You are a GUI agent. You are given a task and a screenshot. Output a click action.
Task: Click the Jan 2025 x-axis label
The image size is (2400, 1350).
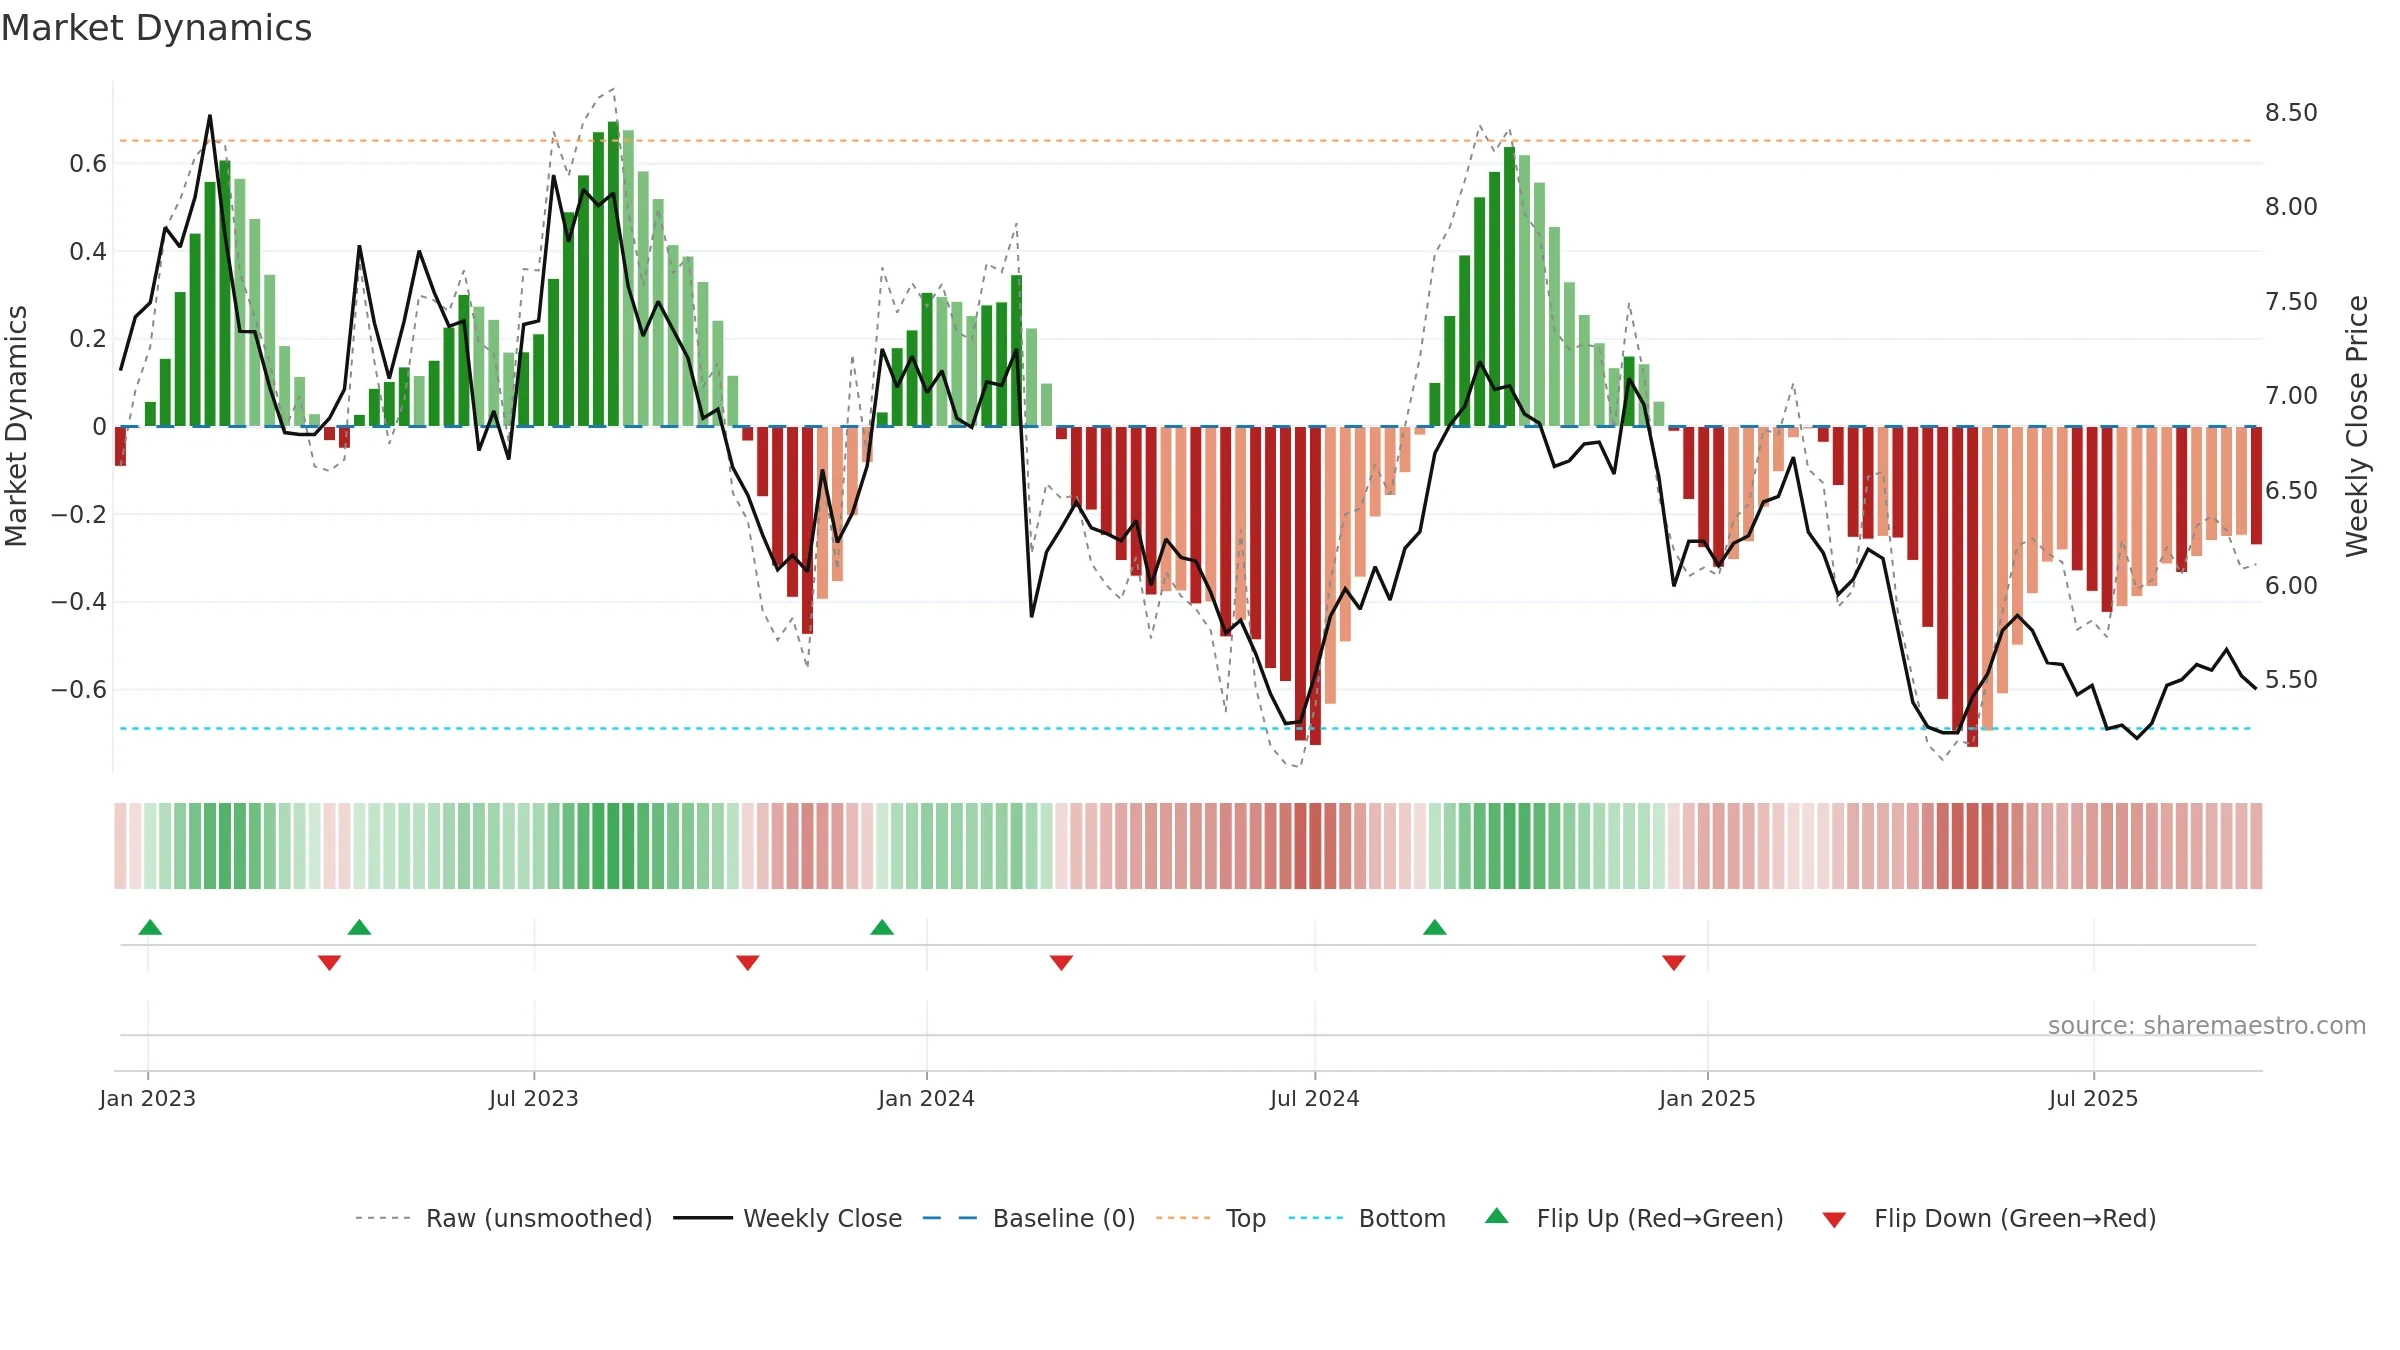(1707, 1098)
